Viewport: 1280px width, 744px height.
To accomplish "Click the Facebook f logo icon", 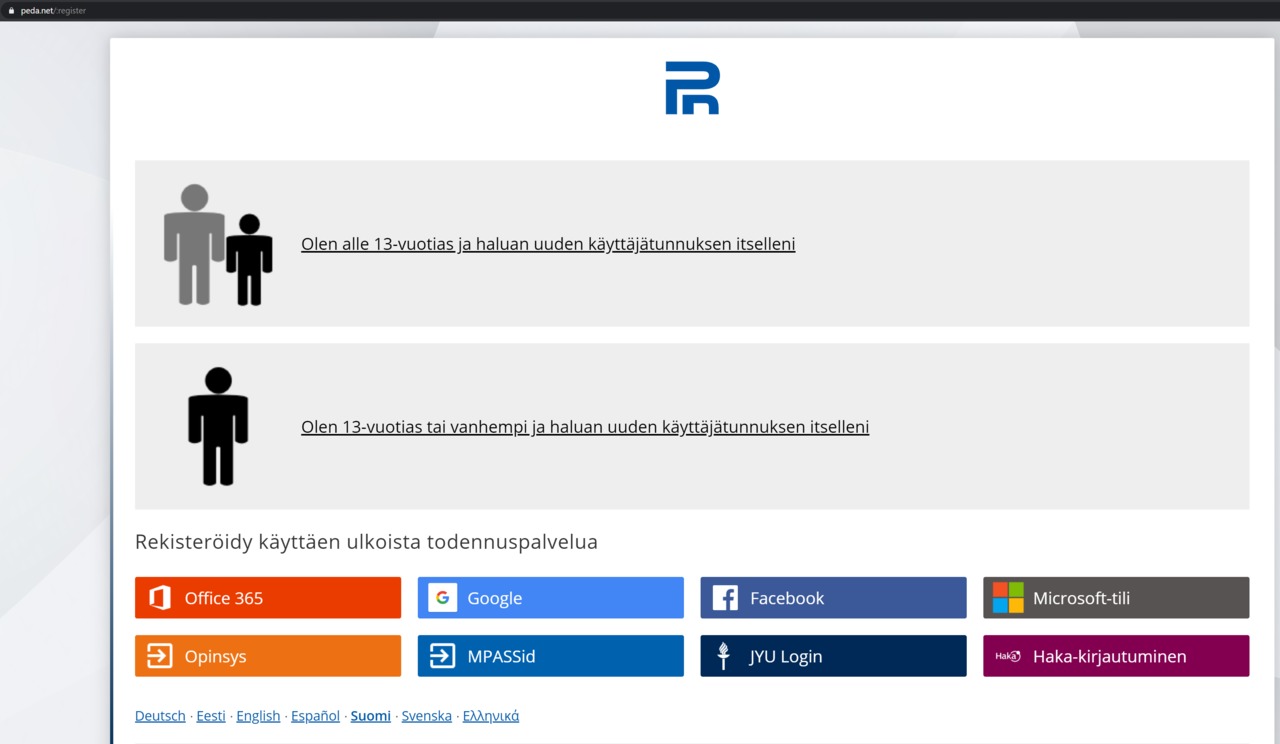I will (725, 598).
